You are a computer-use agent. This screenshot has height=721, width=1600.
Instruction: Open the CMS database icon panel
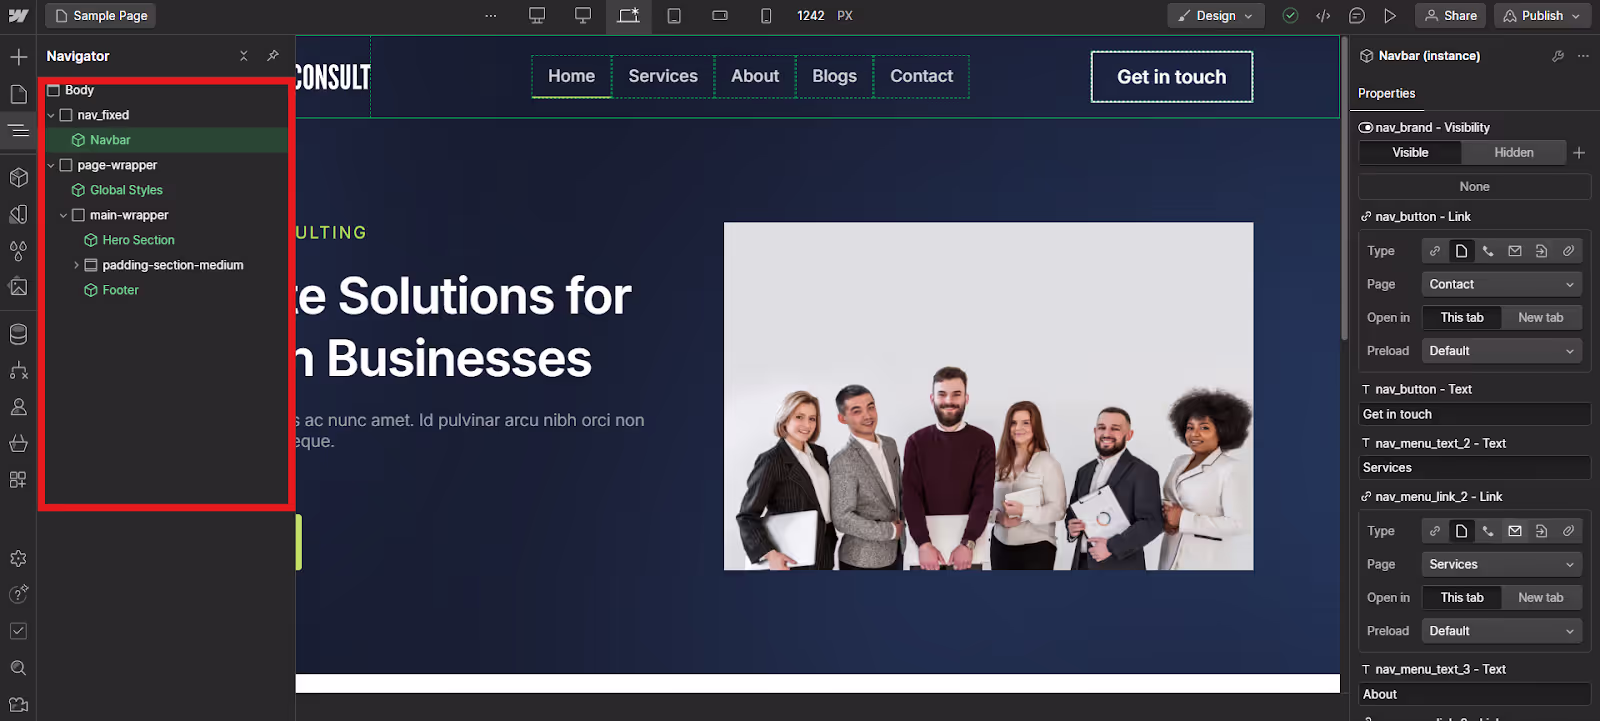click(18, 334)
